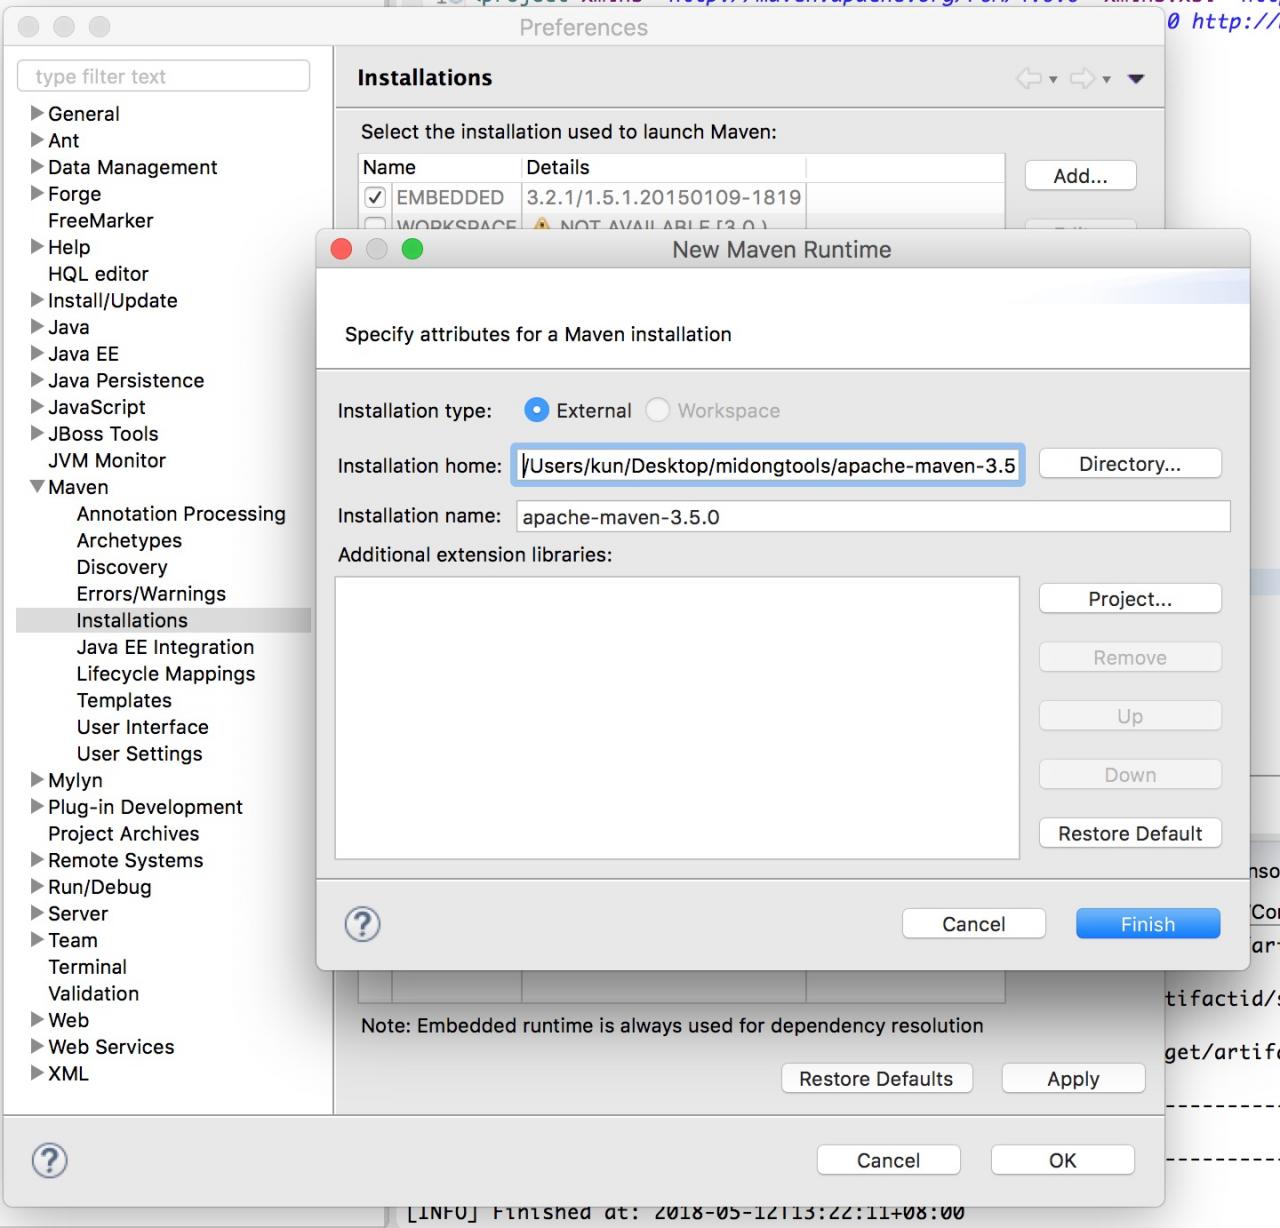Expand the JBoss Tools tree node
Image resolution: width=1280 pixels, height=1228 pixels.
tap(37, 433)
